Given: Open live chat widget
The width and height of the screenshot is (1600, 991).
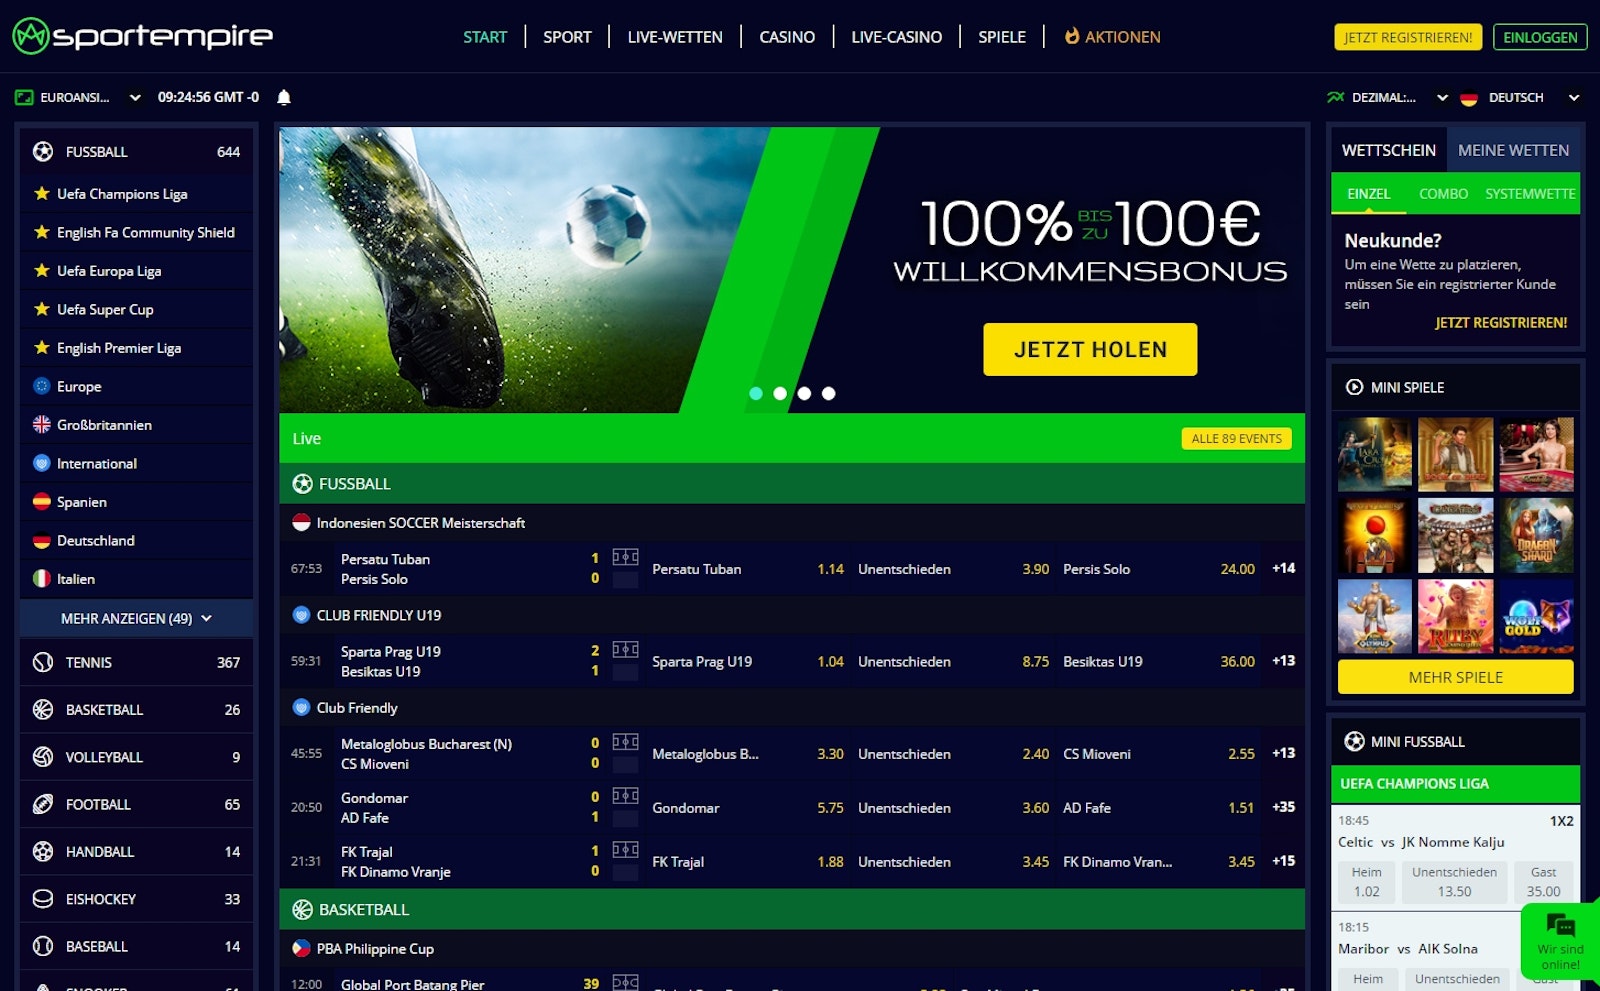Looking at the screenshot, I should point(1560,940).
